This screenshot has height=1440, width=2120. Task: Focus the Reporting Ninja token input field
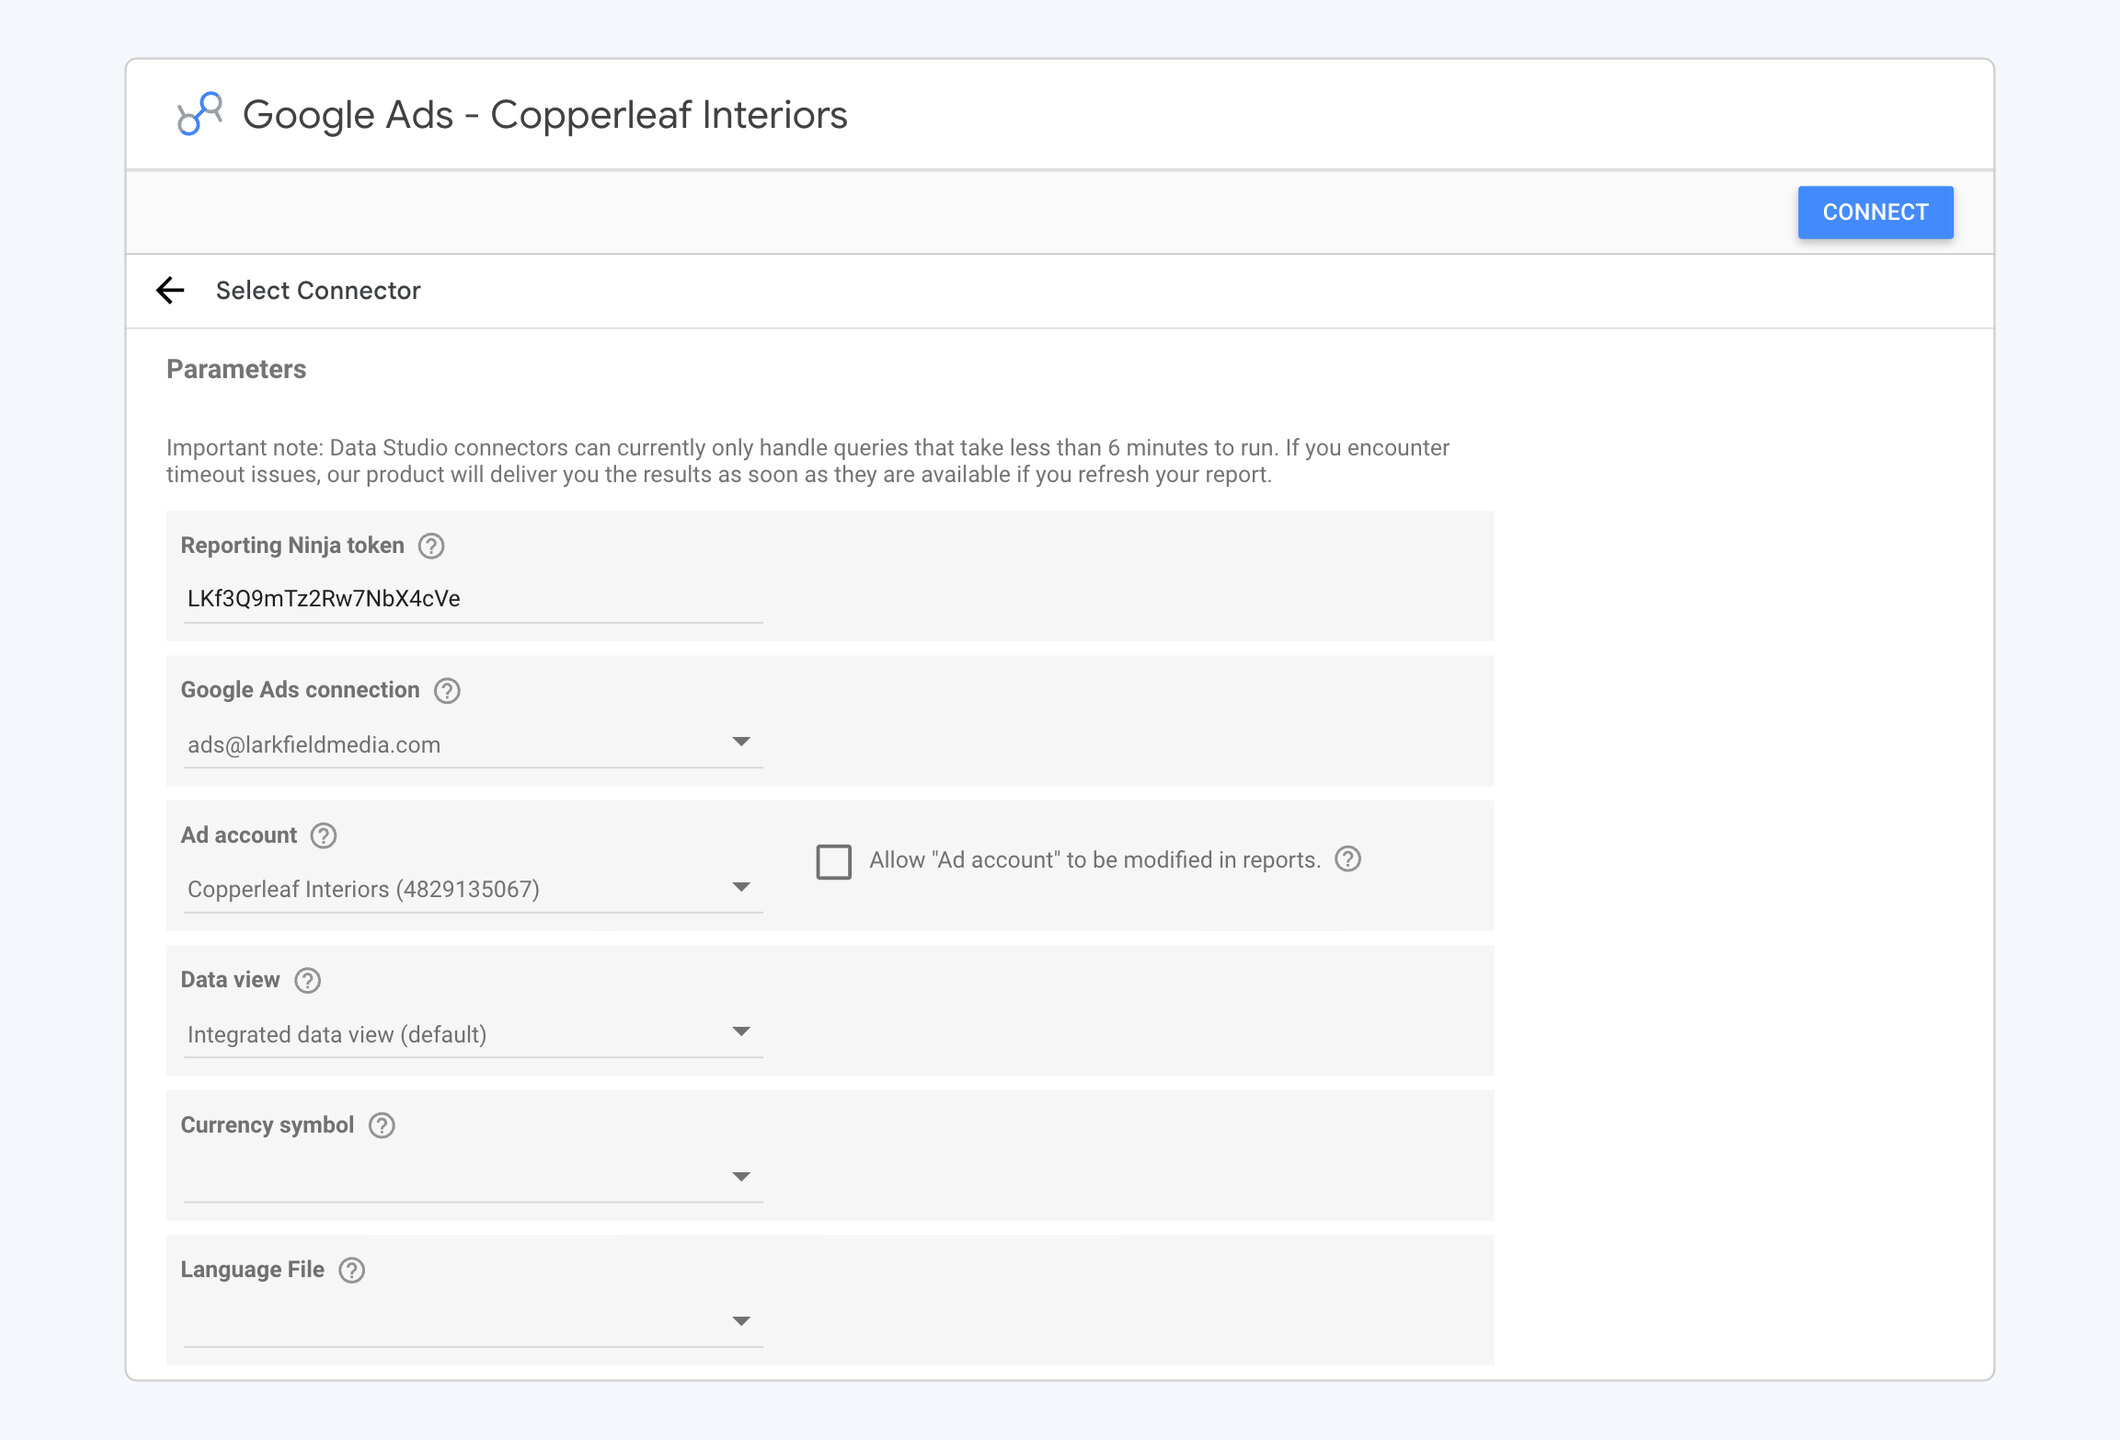tap(473, 599)
